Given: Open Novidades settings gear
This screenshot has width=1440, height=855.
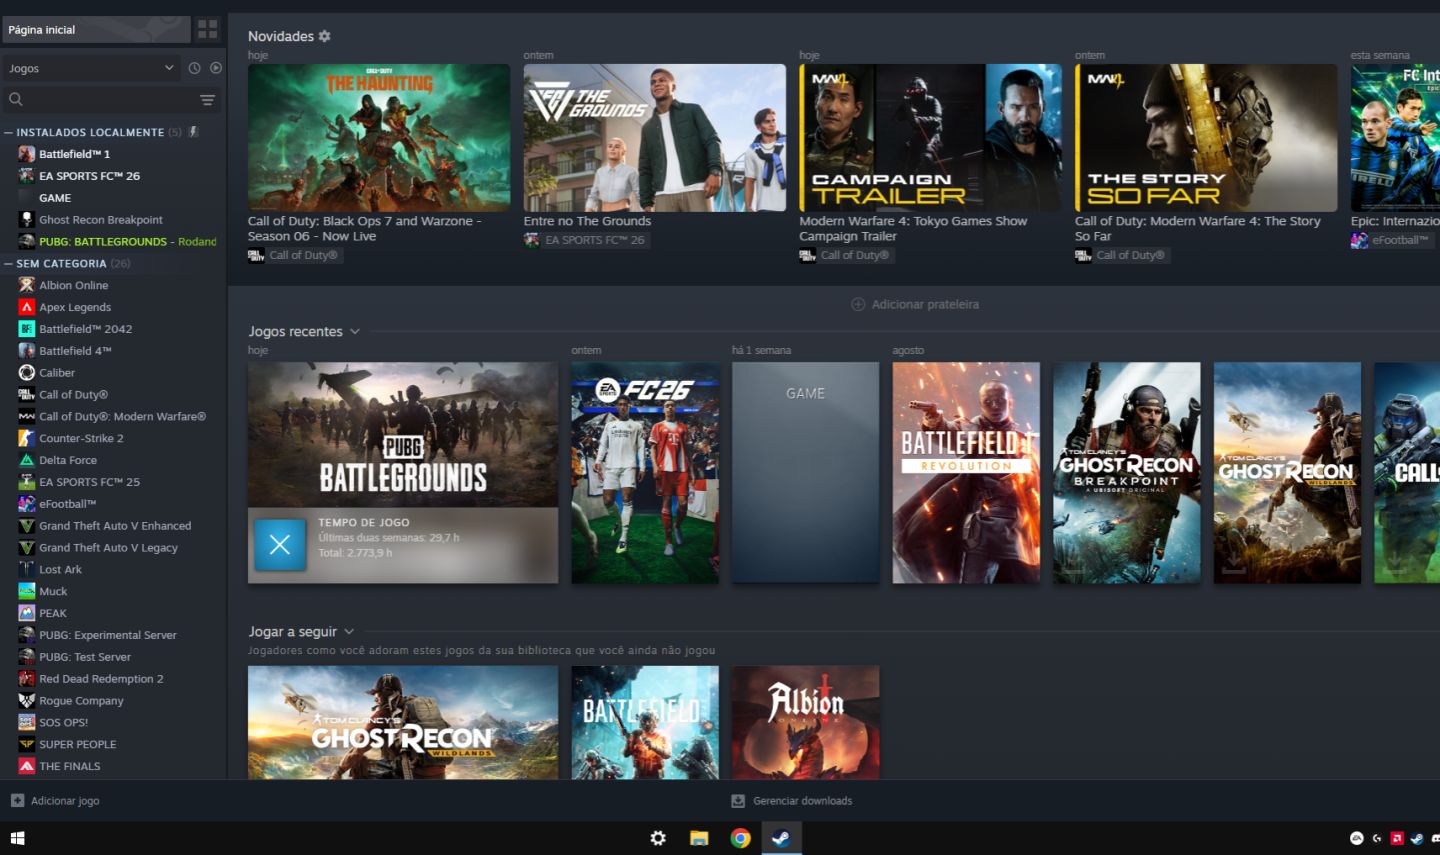Looking at the screenshot, I should [324, 36].
